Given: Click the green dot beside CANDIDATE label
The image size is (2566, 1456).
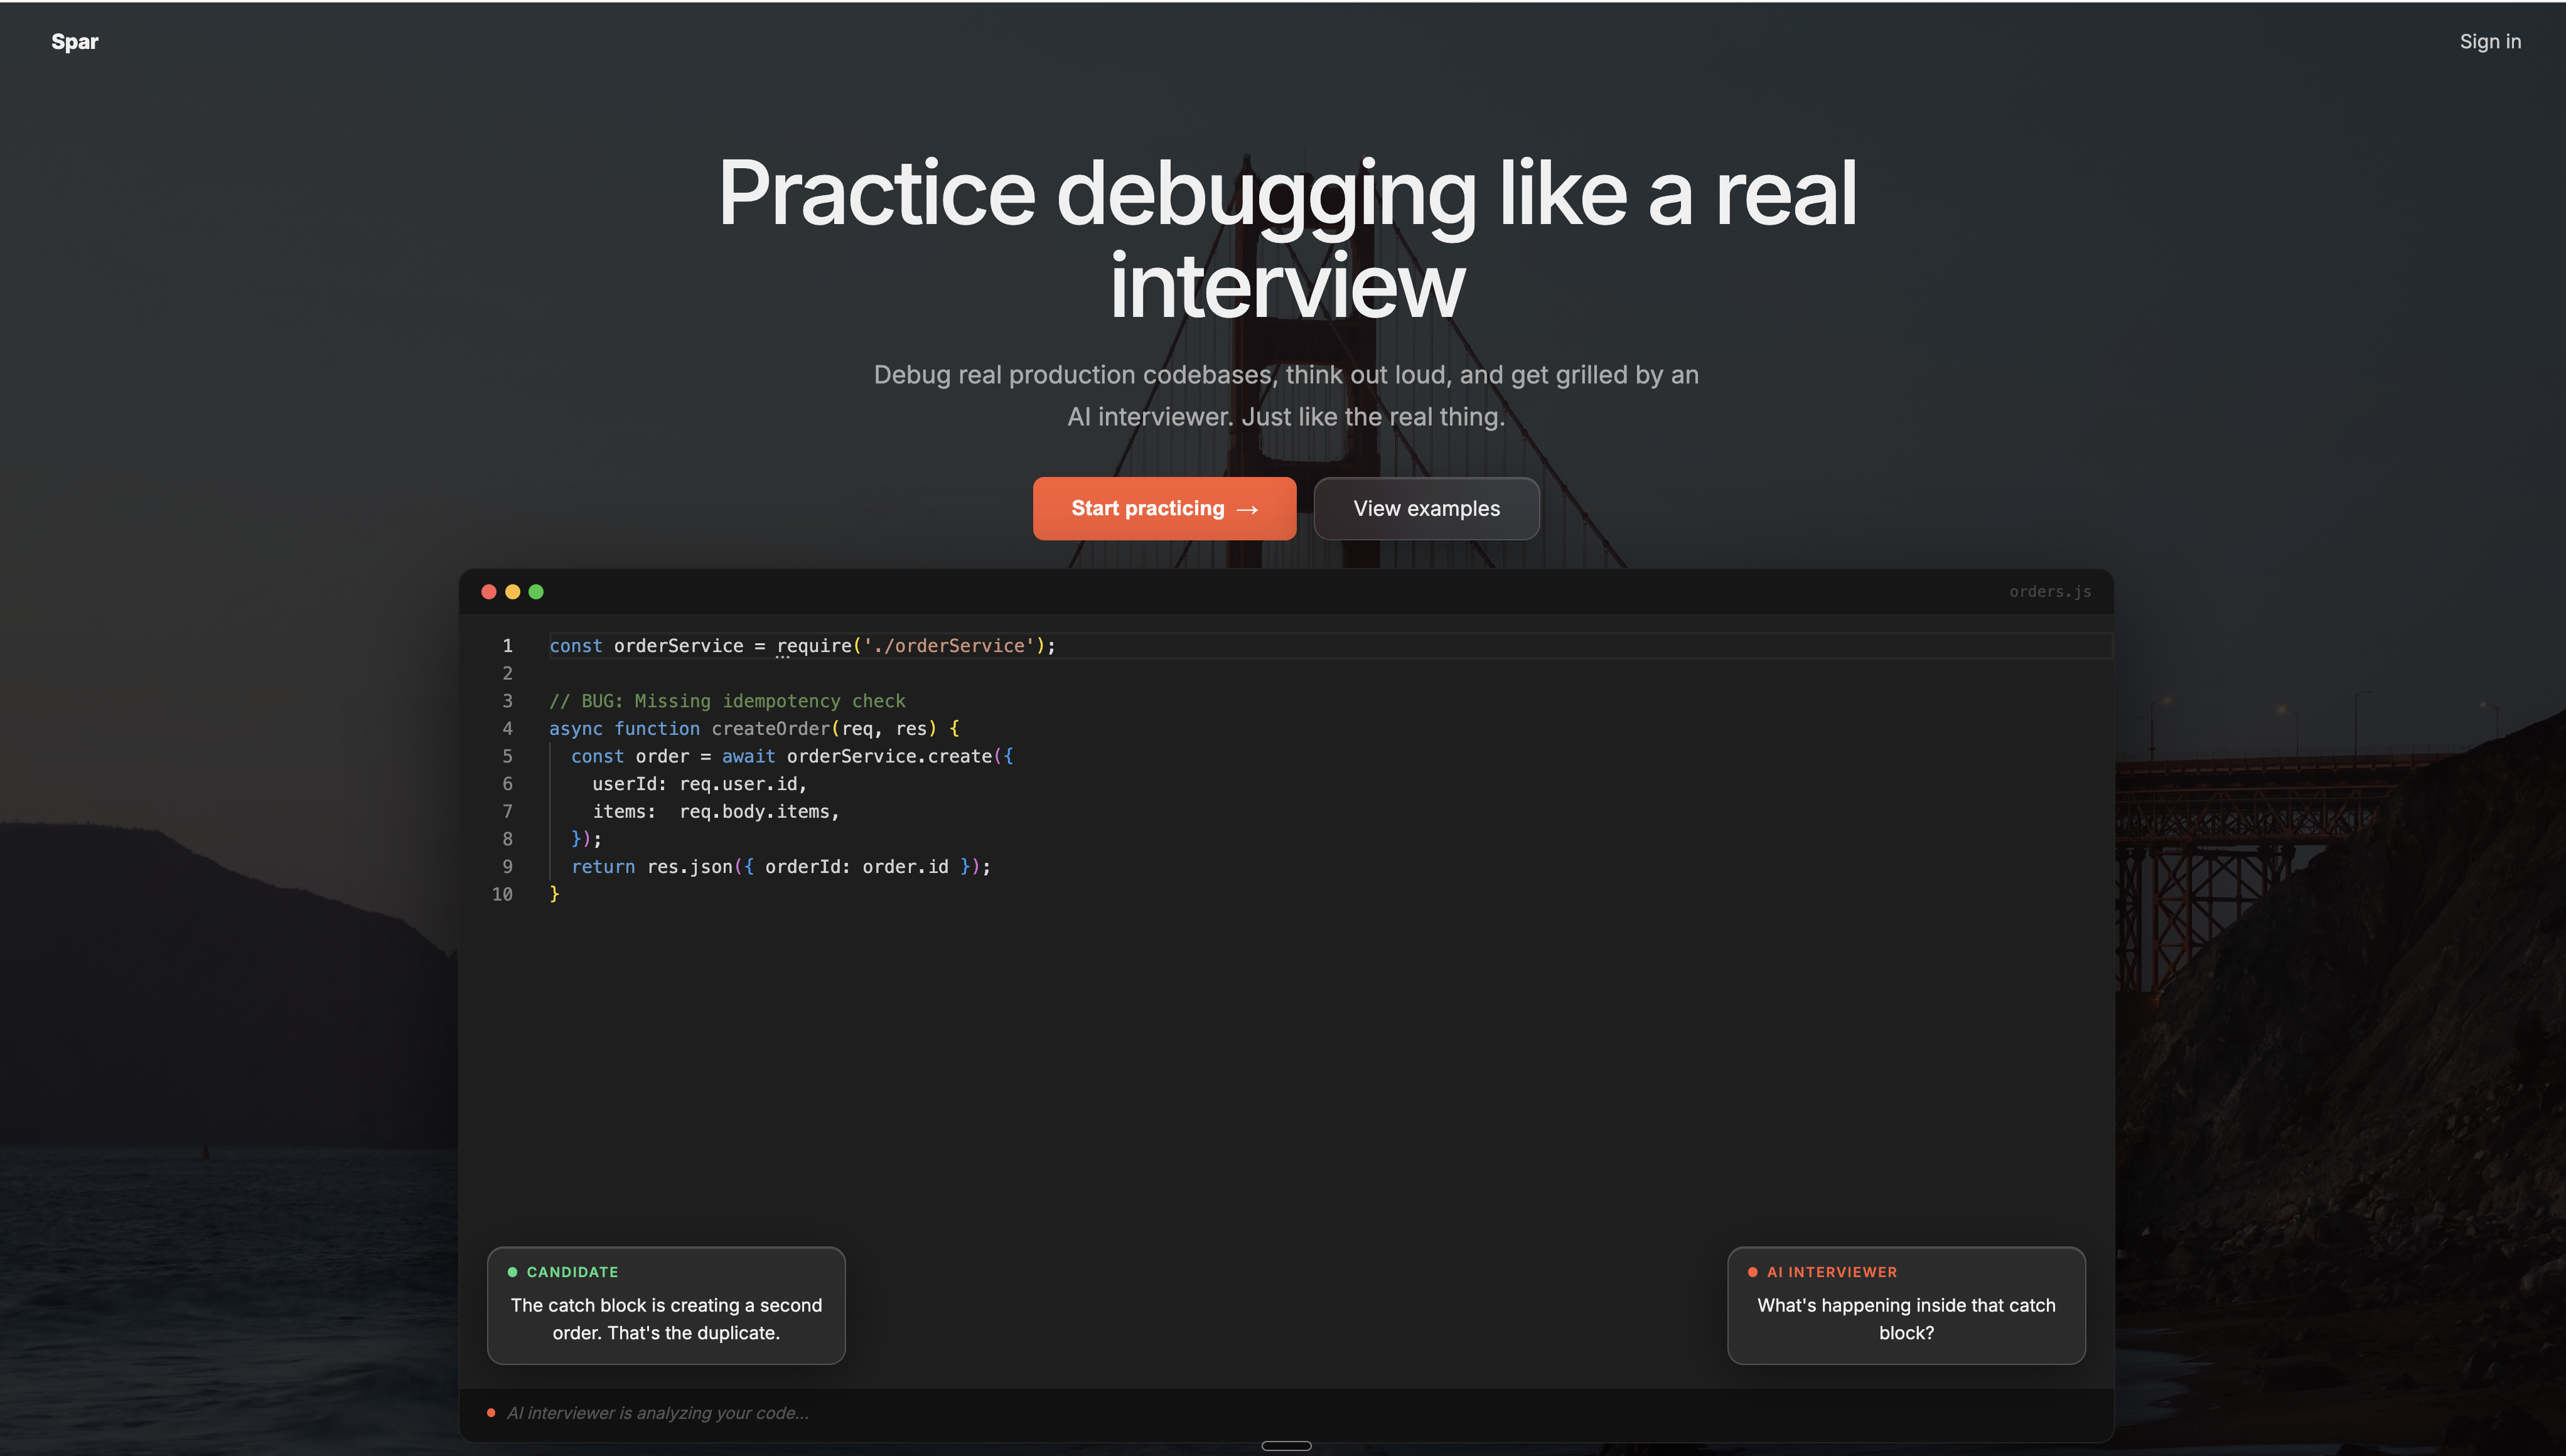Looking at the screenshot, I should click(512, 1272).
